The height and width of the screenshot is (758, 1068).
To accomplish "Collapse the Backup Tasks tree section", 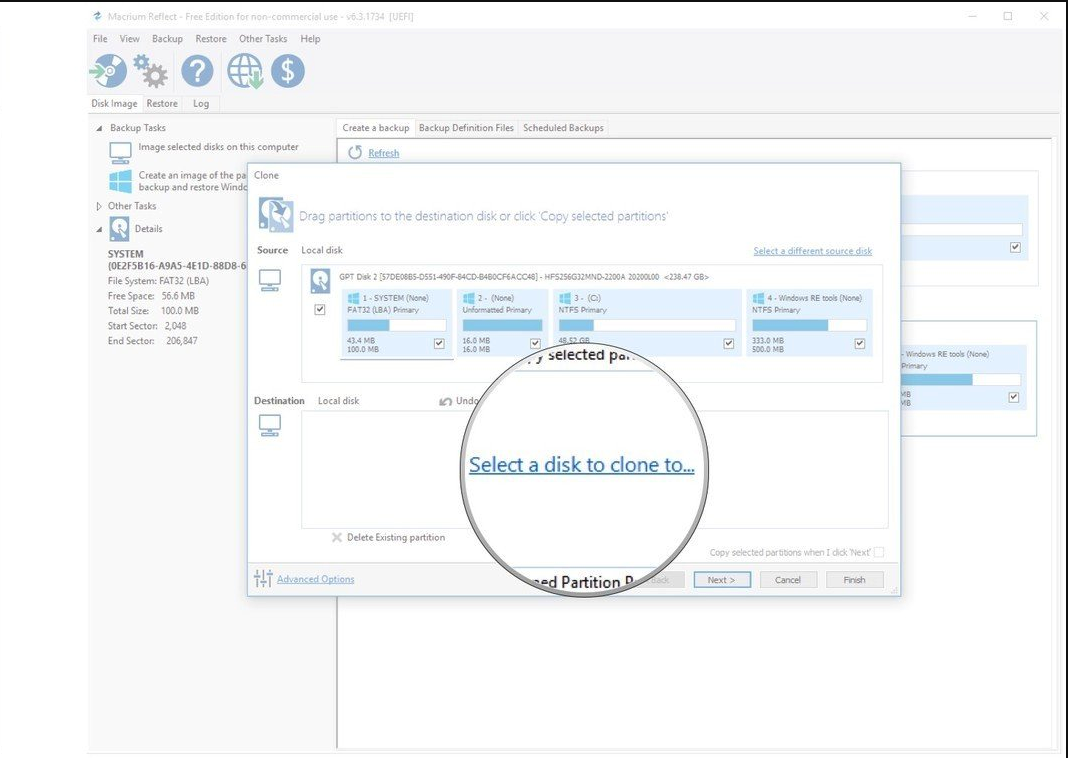I will [x=99, y=128].
